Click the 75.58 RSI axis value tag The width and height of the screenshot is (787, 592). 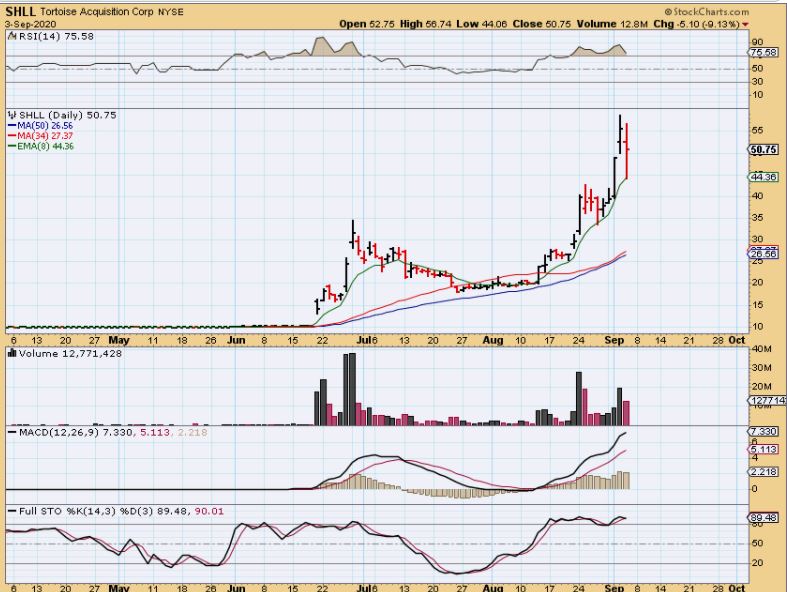point(763,52)
